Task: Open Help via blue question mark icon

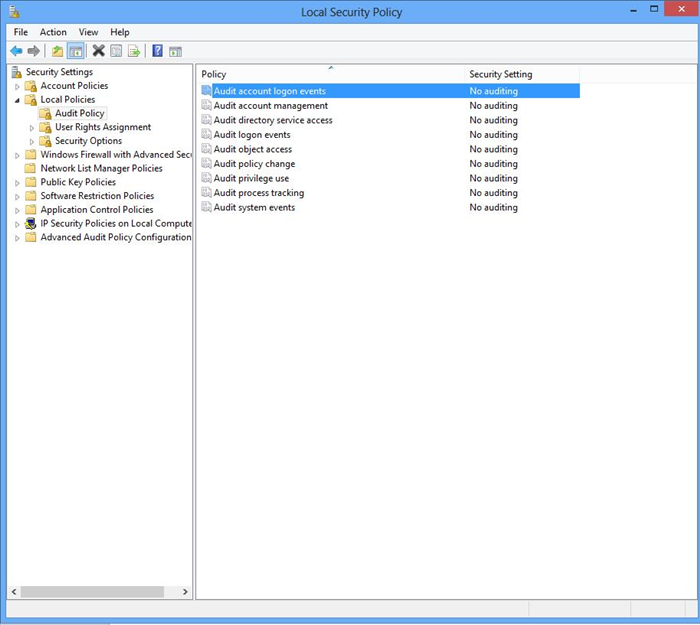Action: (x=158, y=51)
